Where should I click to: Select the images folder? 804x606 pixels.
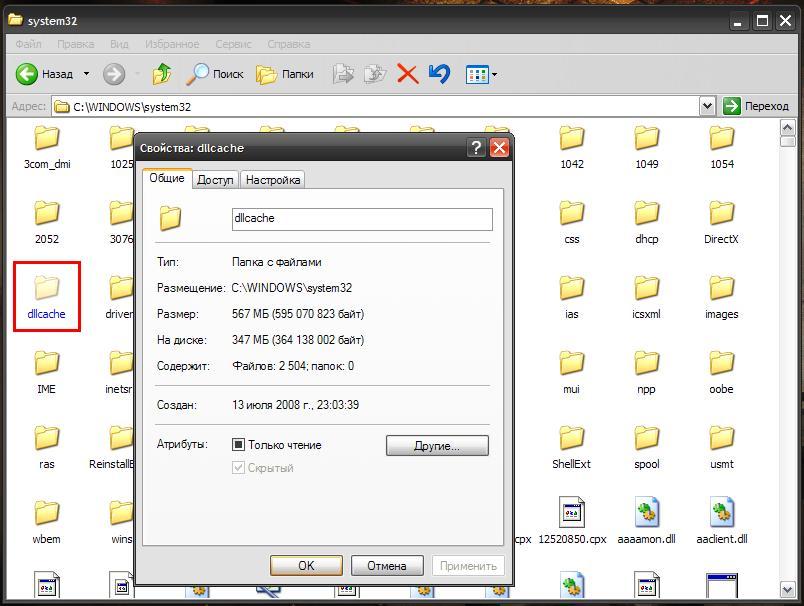[722, 297]
